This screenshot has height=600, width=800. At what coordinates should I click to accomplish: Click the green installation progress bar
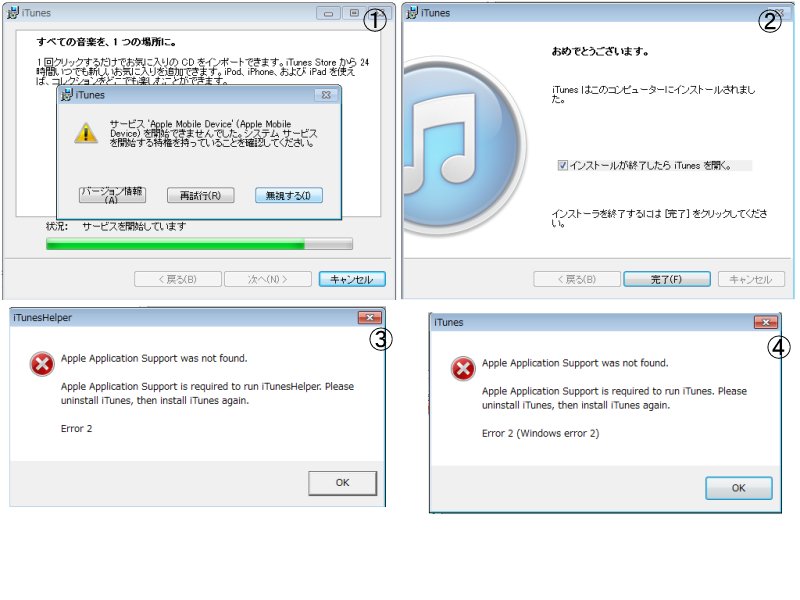point(199,244)
